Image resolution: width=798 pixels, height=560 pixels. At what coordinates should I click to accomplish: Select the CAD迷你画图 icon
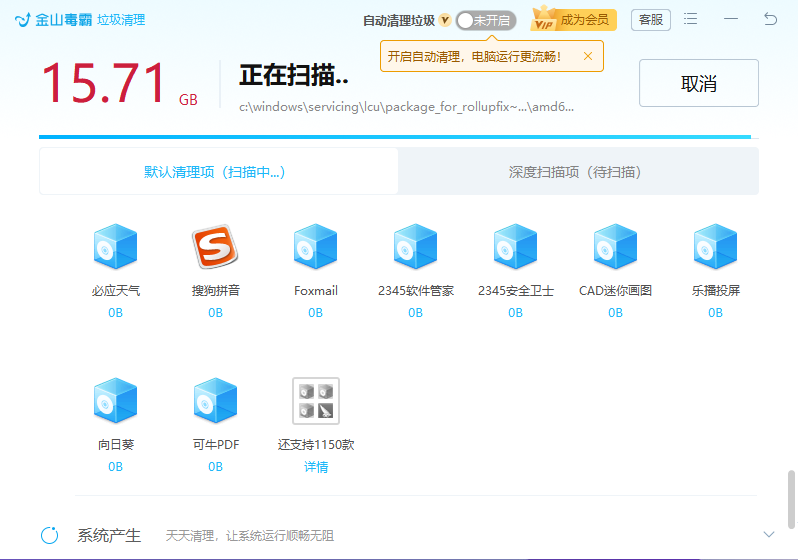pyautogui.click(x=615, y=247)
